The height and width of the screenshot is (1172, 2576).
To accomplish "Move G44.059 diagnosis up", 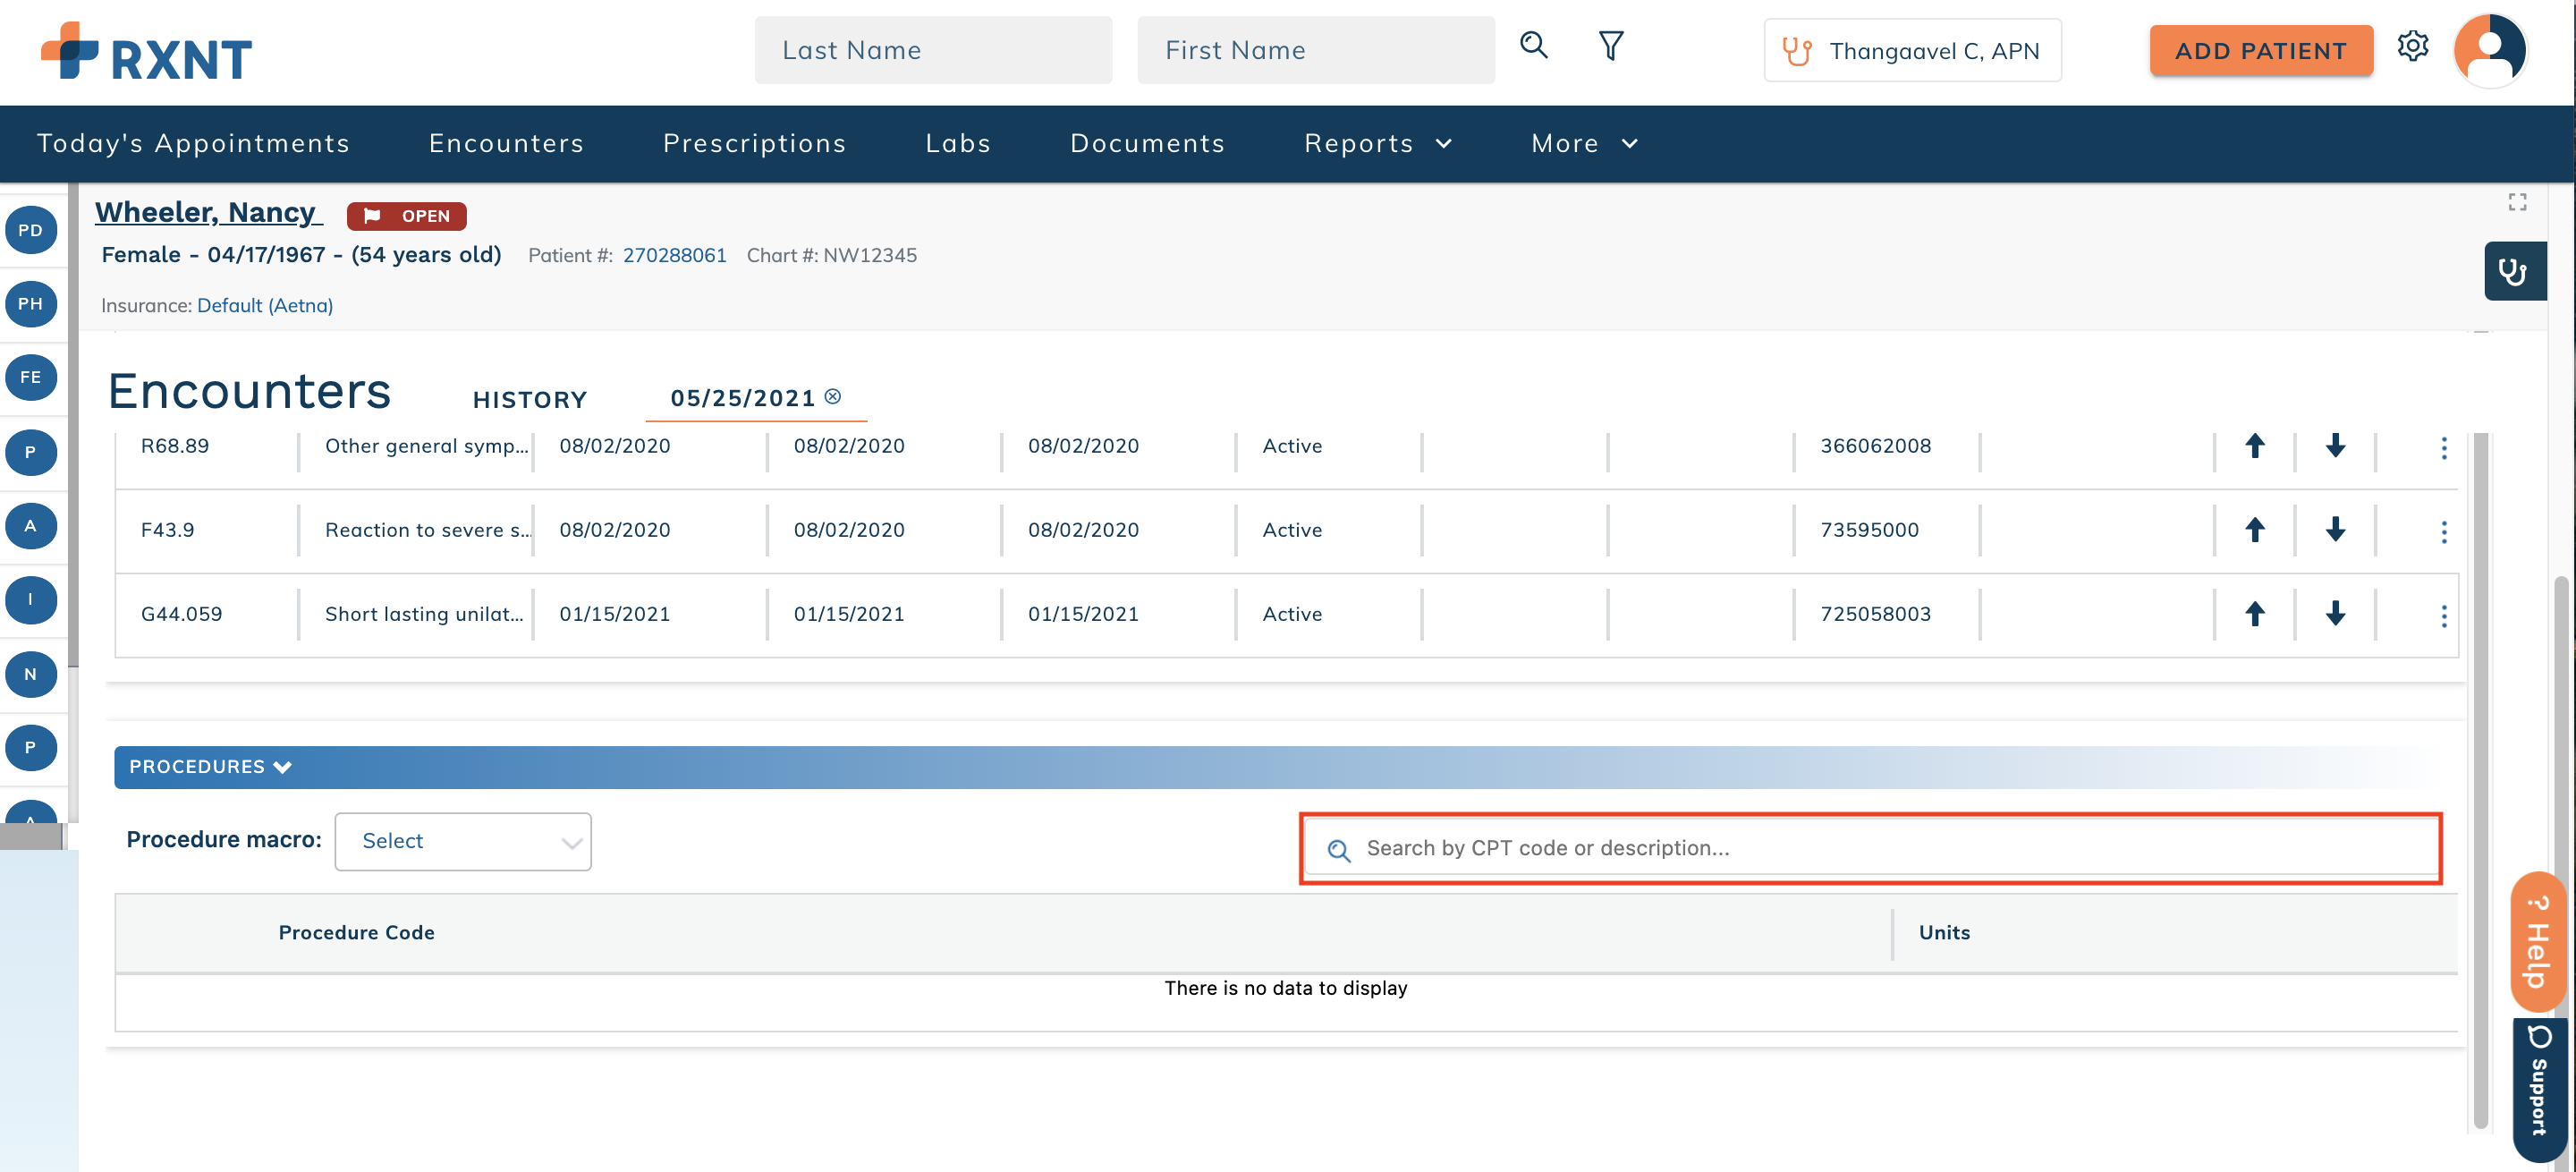I will [x=2254, y=614].
